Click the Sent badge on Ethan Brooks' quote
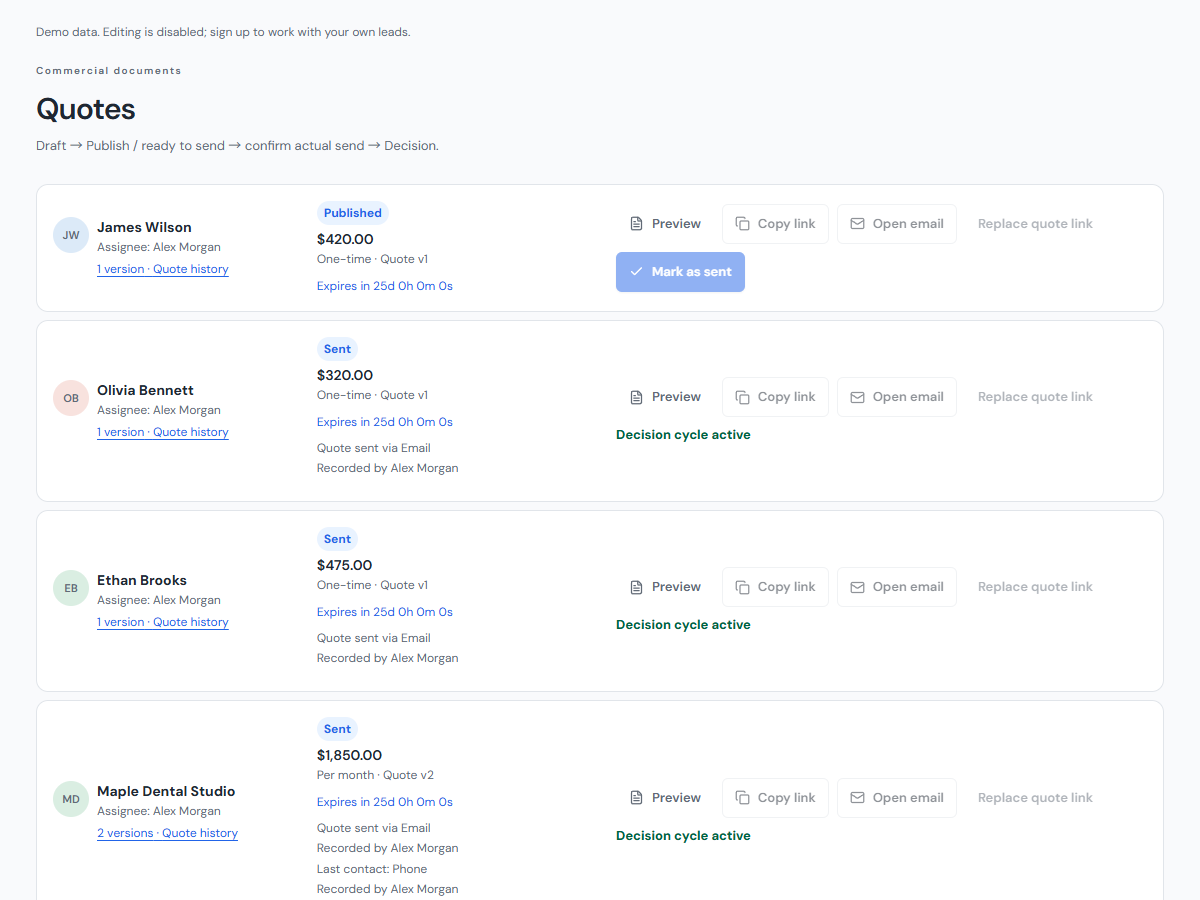 coord(337,539)
